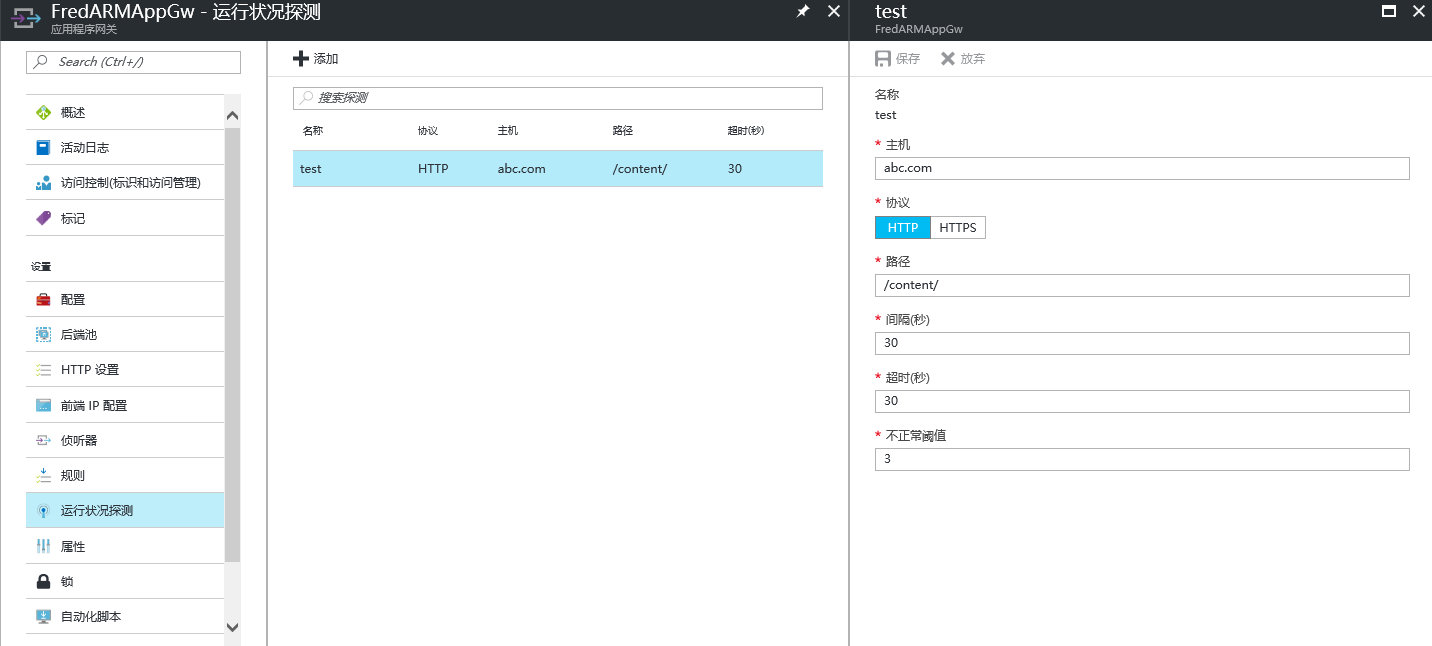
Task: Open the HTTP 设置 menu item
Action: click(x=90, y=370)
